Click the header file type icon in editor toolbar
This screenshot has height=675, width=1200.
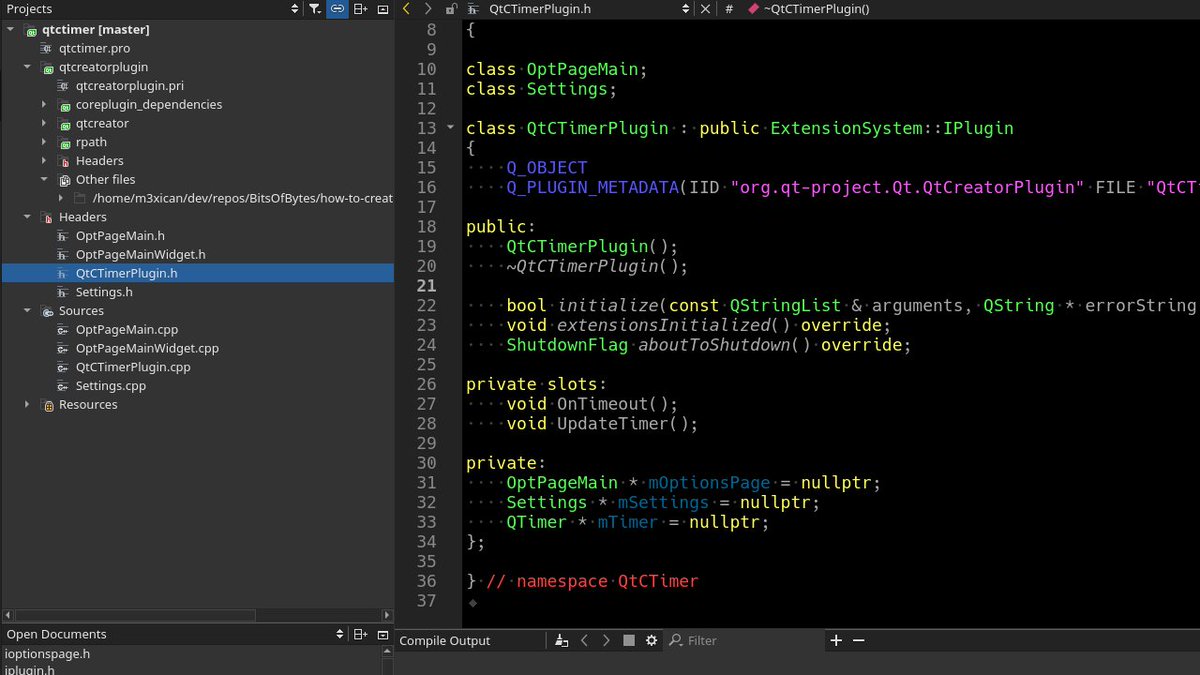473,9
